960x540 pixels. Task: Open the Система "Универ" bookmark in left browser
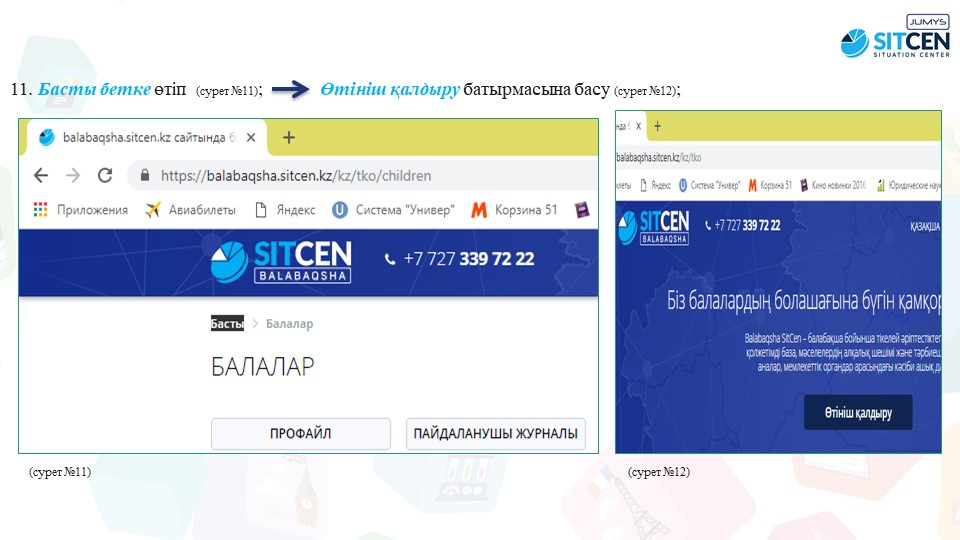pos(393,210)
